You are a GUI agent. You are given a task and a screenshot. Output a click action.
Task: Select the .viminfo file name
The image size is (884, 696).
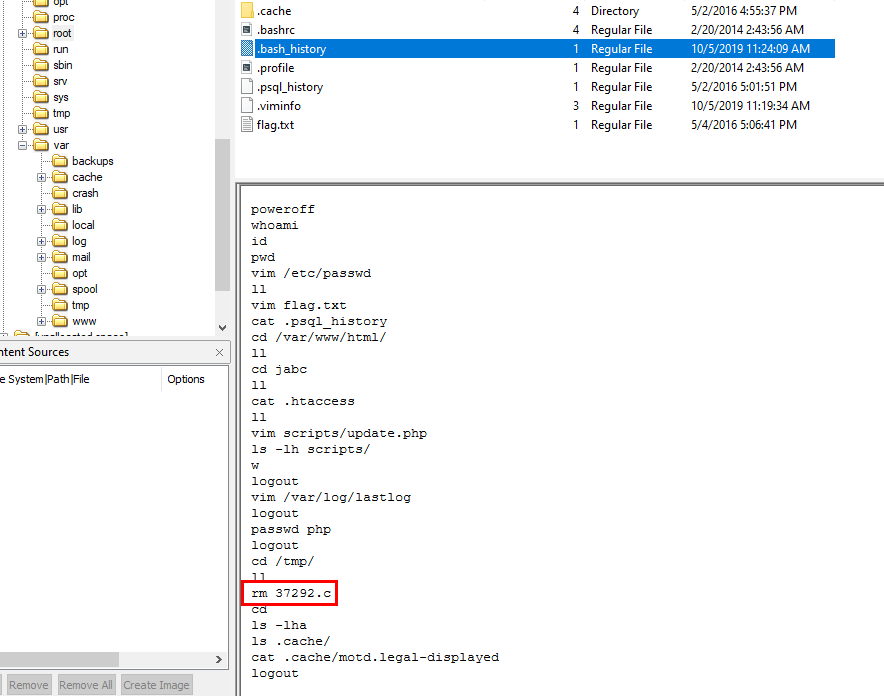click(279, 106)
